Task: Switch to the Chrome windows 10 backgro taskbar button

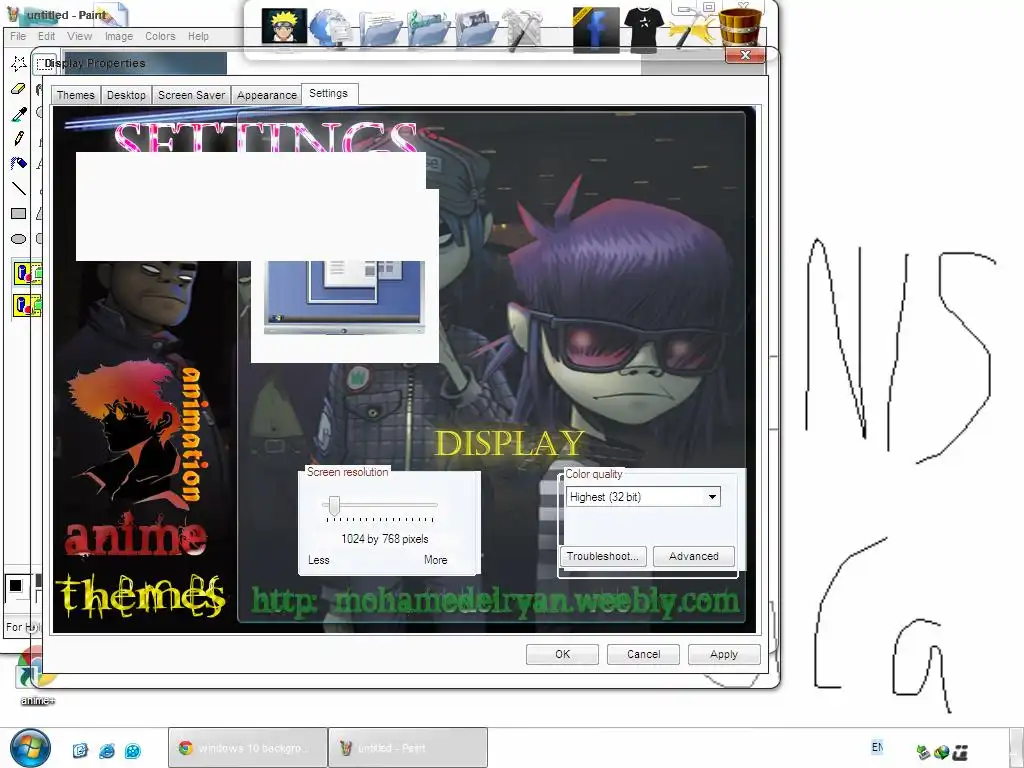Action: [248, 748]
